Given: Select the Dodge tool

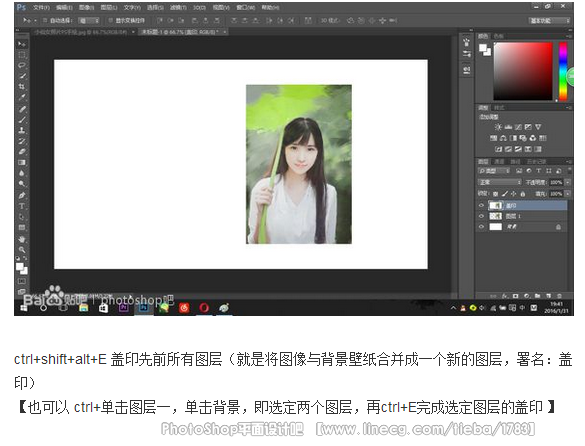Looking at the screenshot, I should 22,184.
